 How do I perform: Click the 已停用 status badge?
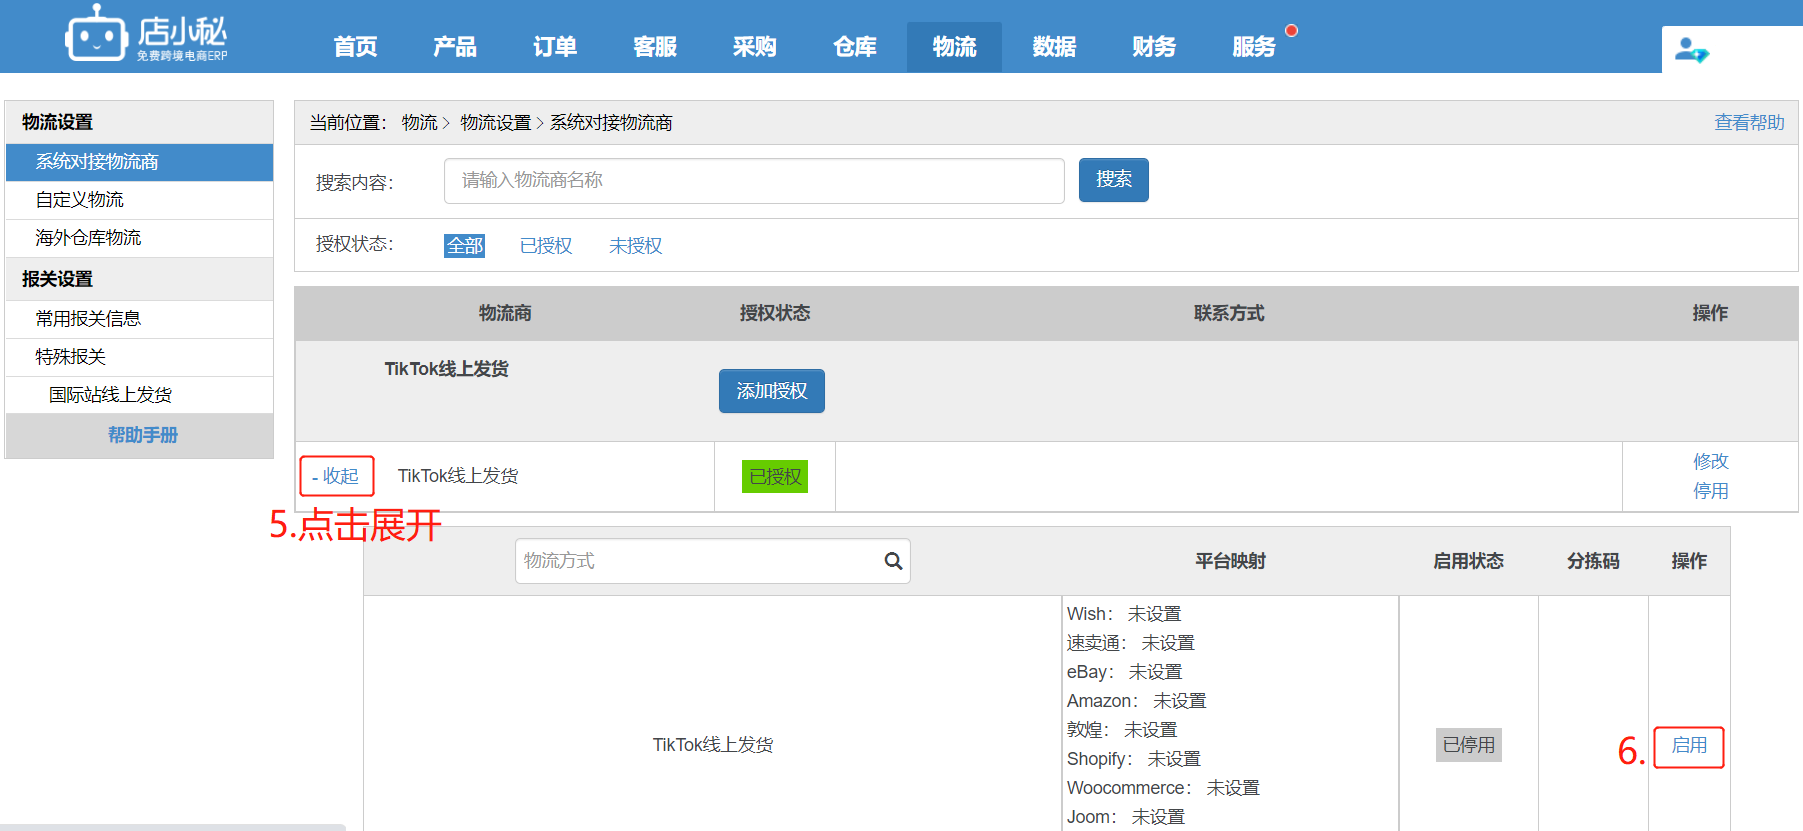(x=1469, y=745)
